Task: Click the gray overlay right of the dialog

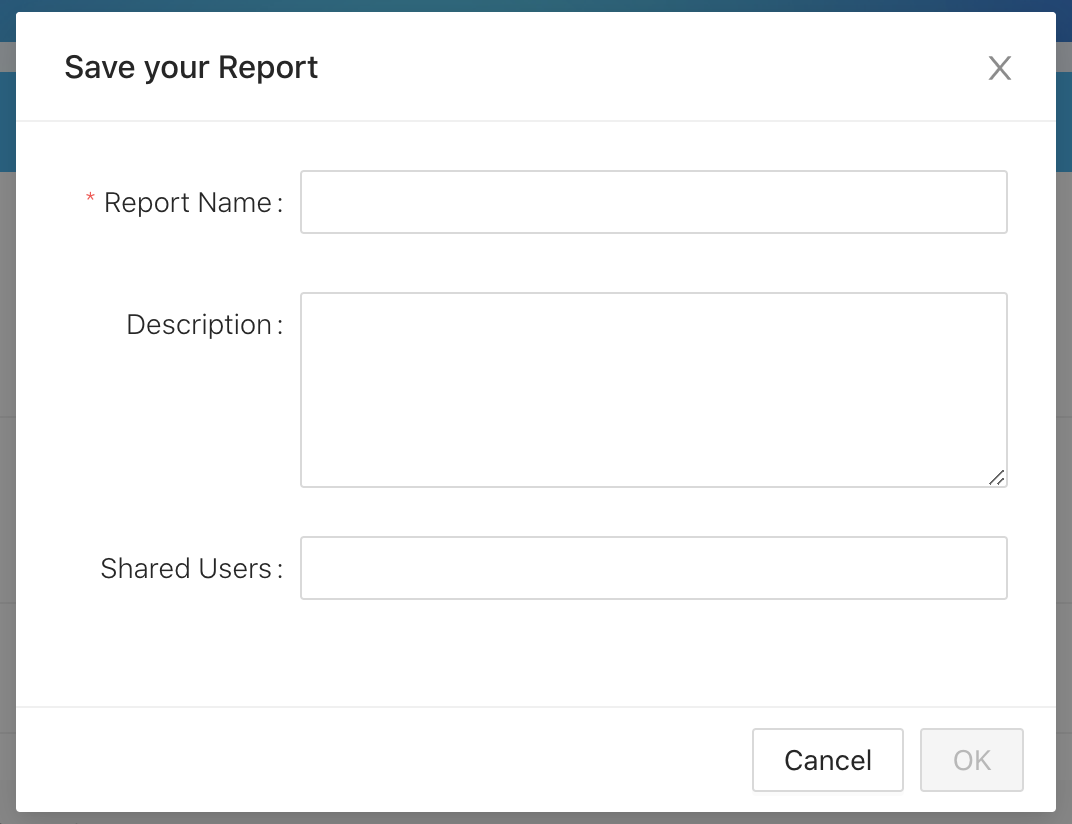Action: click(x=1064, y=400)
